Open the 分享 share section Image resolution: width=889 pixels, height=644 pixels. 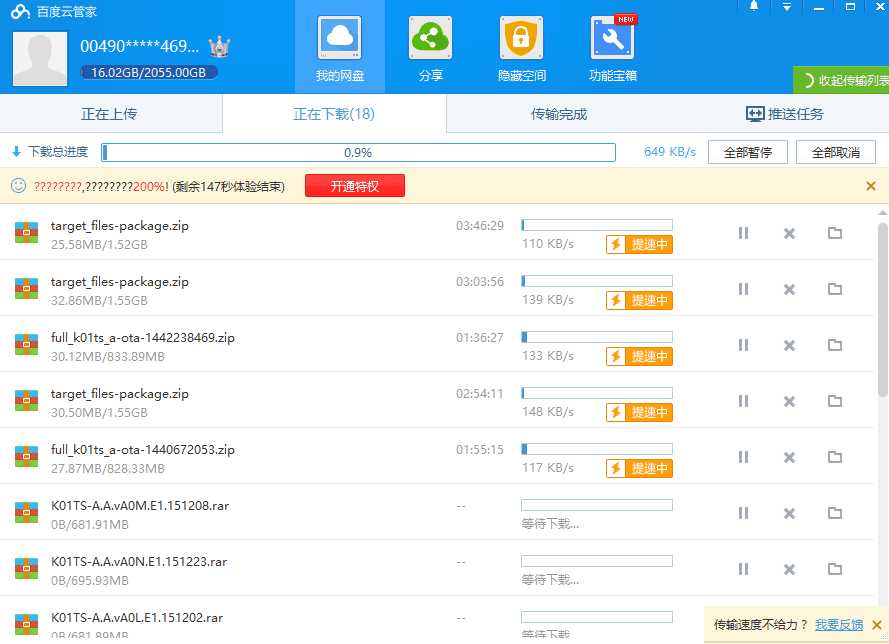pyautogui.click(x=430, y=47)
